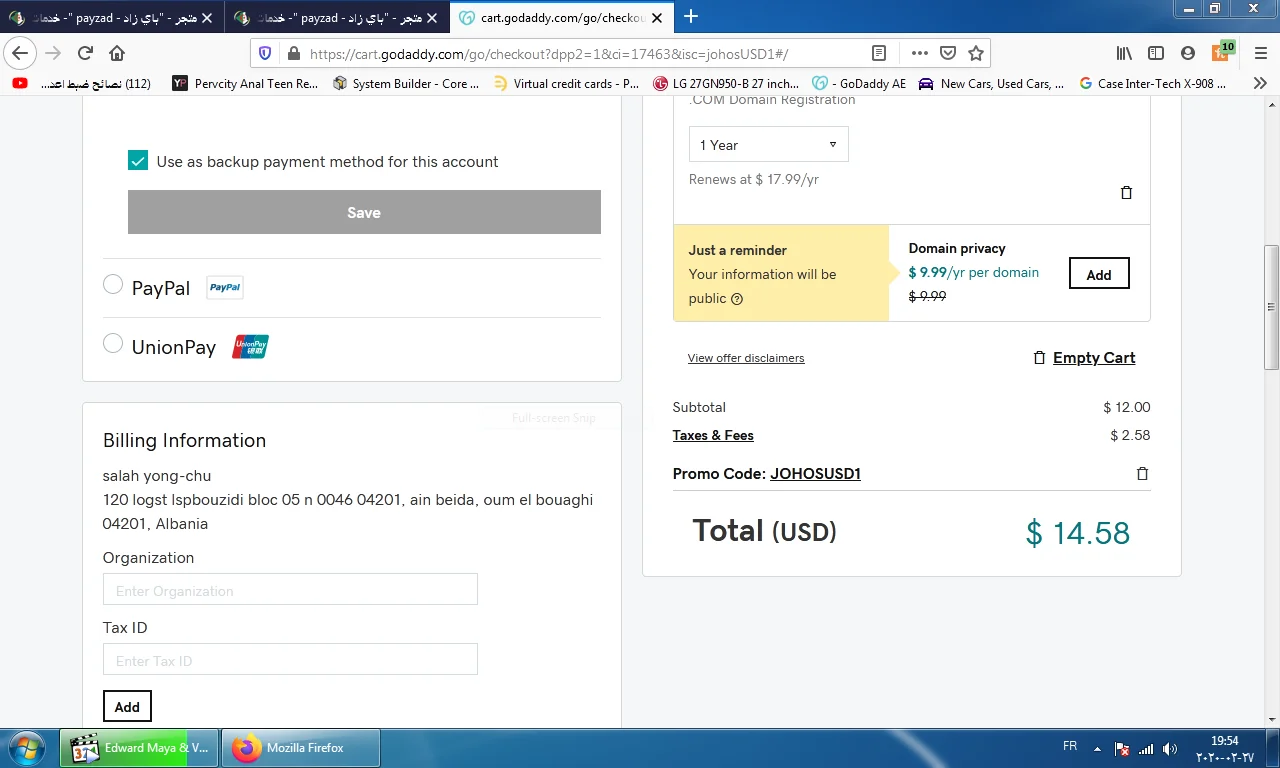Image resolution: width=1280 pixels, height=768 pixels.
Task: Click the help icon beside public reminder
Action: (737, 299)
